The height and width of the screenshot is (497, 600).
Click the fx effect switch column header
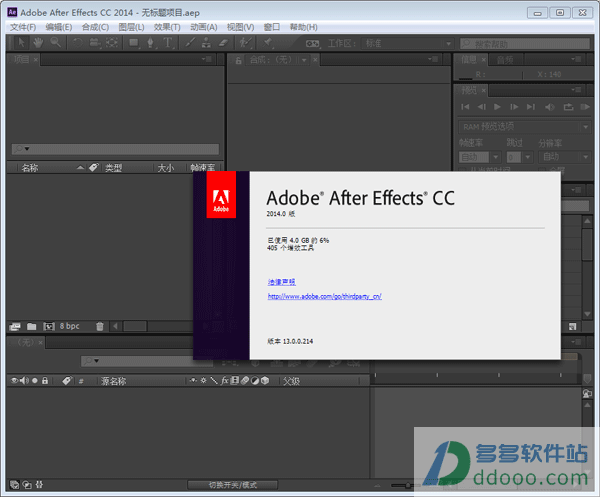(225, 380)
